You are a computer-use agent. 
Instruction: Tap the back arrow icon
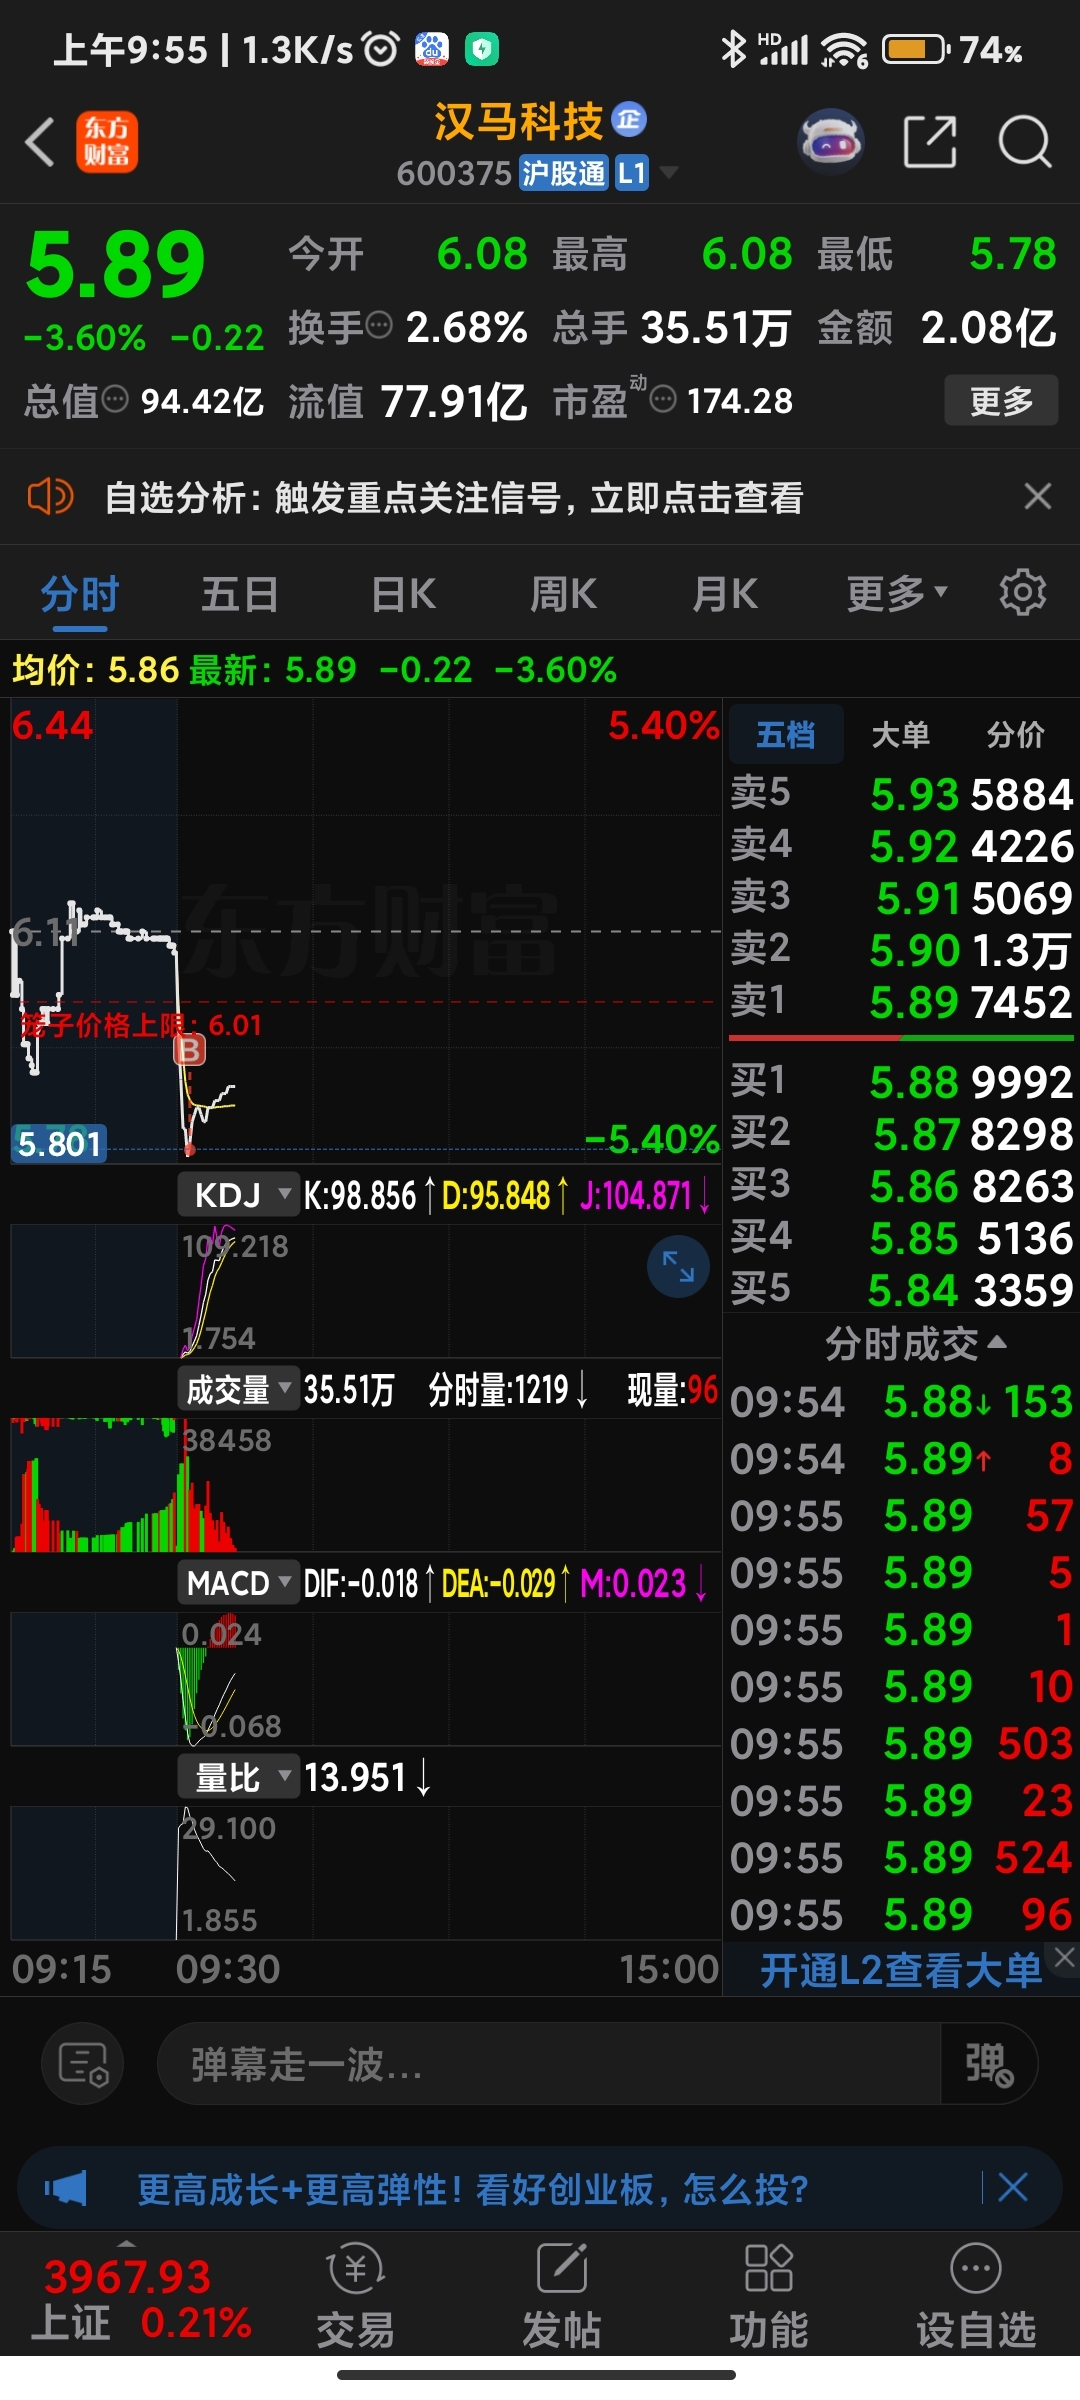[x=40, y=142]
